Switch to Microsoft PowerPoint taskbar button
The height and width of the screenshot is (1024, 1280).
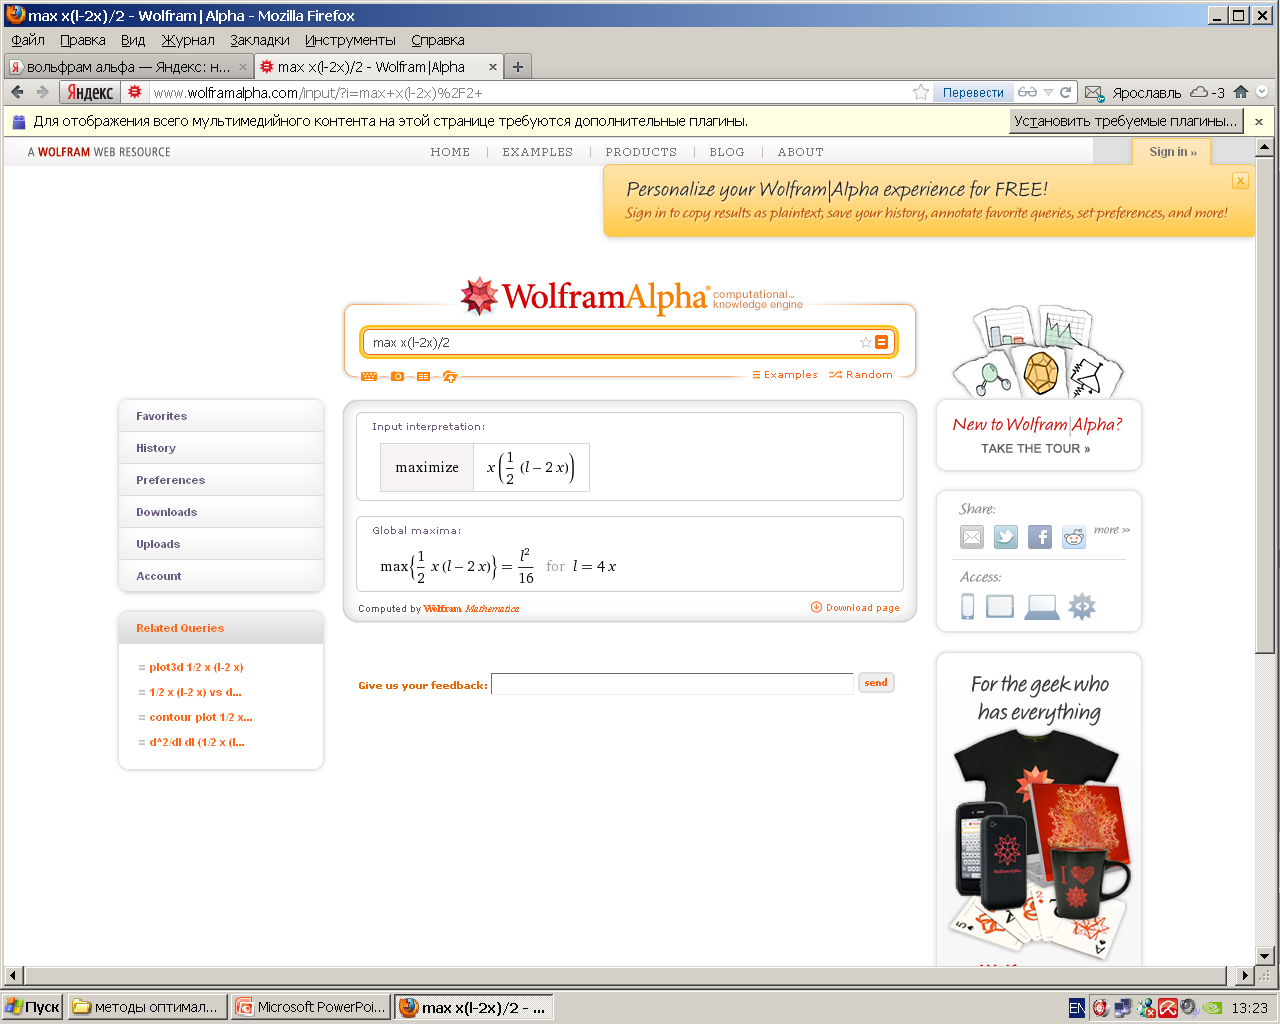(x=311, y=1007)
